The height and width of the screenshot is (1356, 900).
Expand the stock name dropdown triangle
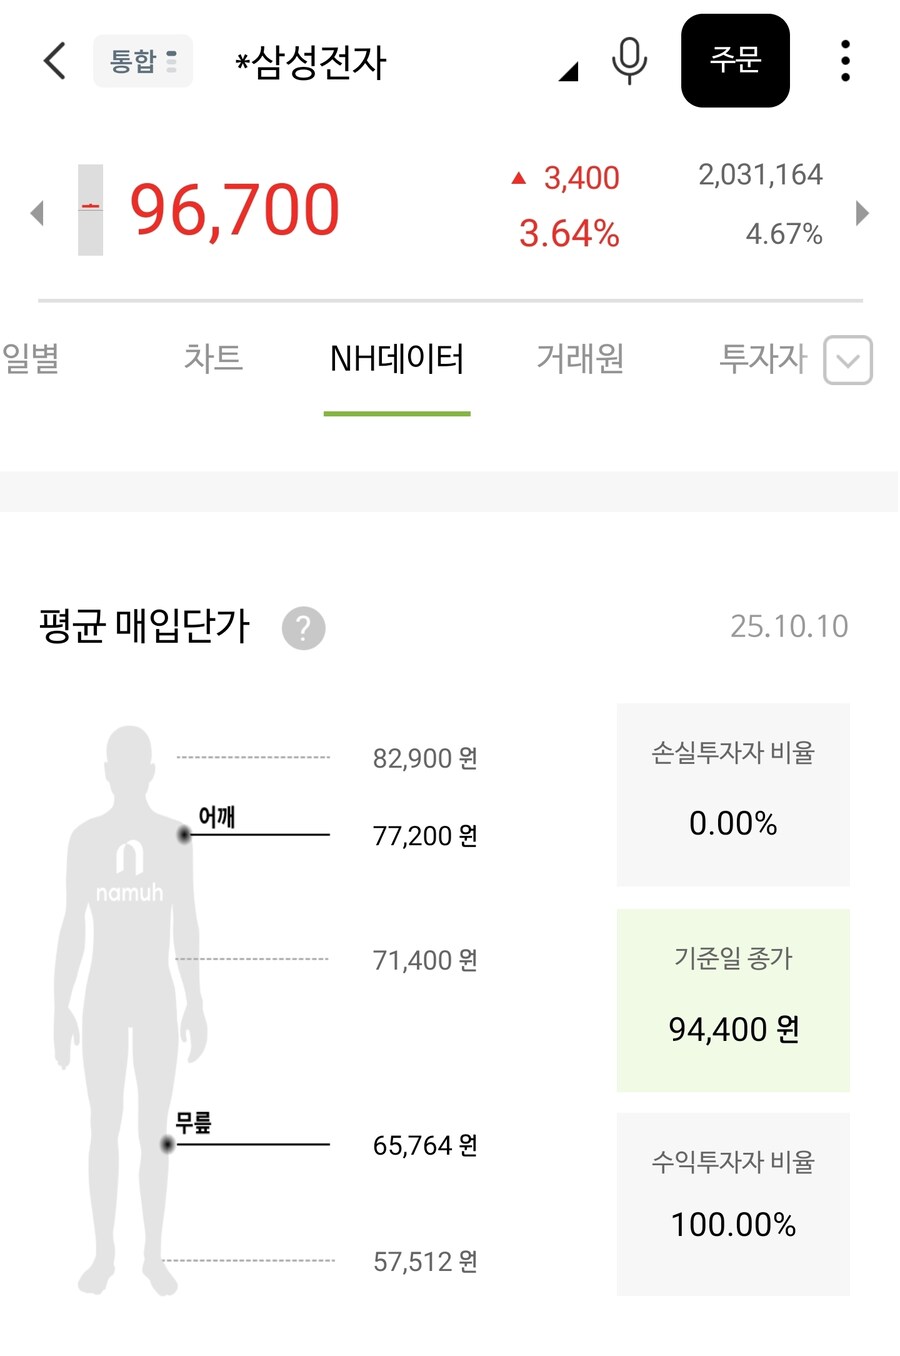click(x=569, y=72)
